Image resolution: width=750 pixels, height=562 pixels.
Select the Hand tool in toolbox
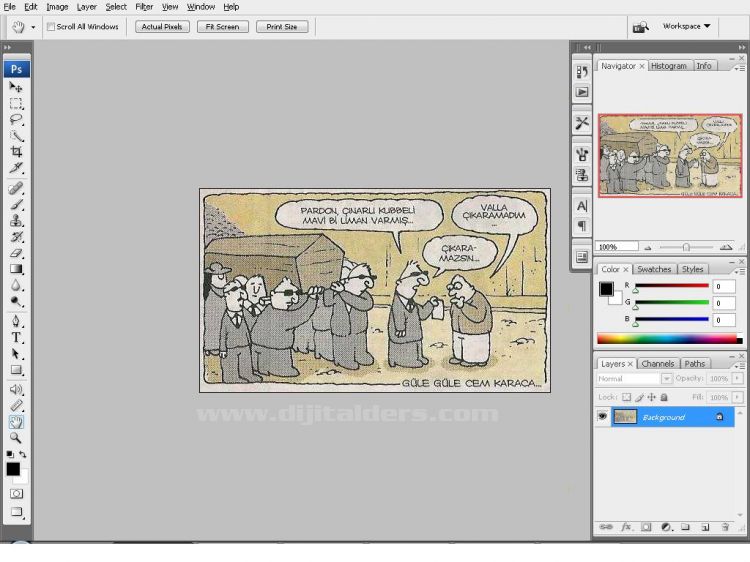16,422
